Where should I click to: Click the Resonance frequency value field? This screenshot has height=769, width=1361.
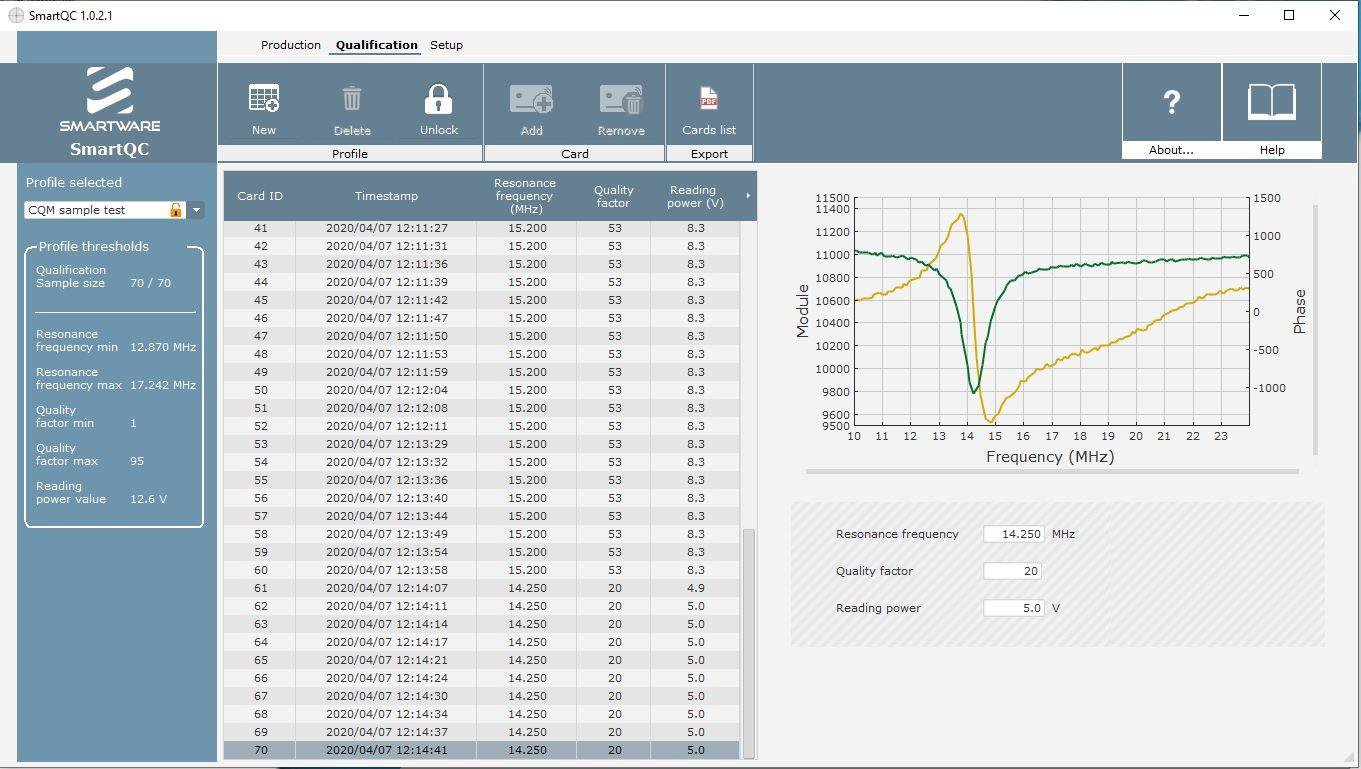(x=1013, y=534)
